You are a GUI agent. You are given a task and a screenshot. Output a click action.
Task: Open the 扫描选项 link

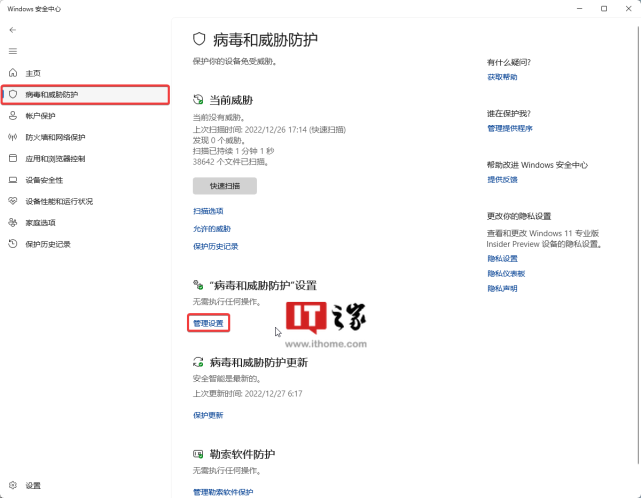coord(208,211)
